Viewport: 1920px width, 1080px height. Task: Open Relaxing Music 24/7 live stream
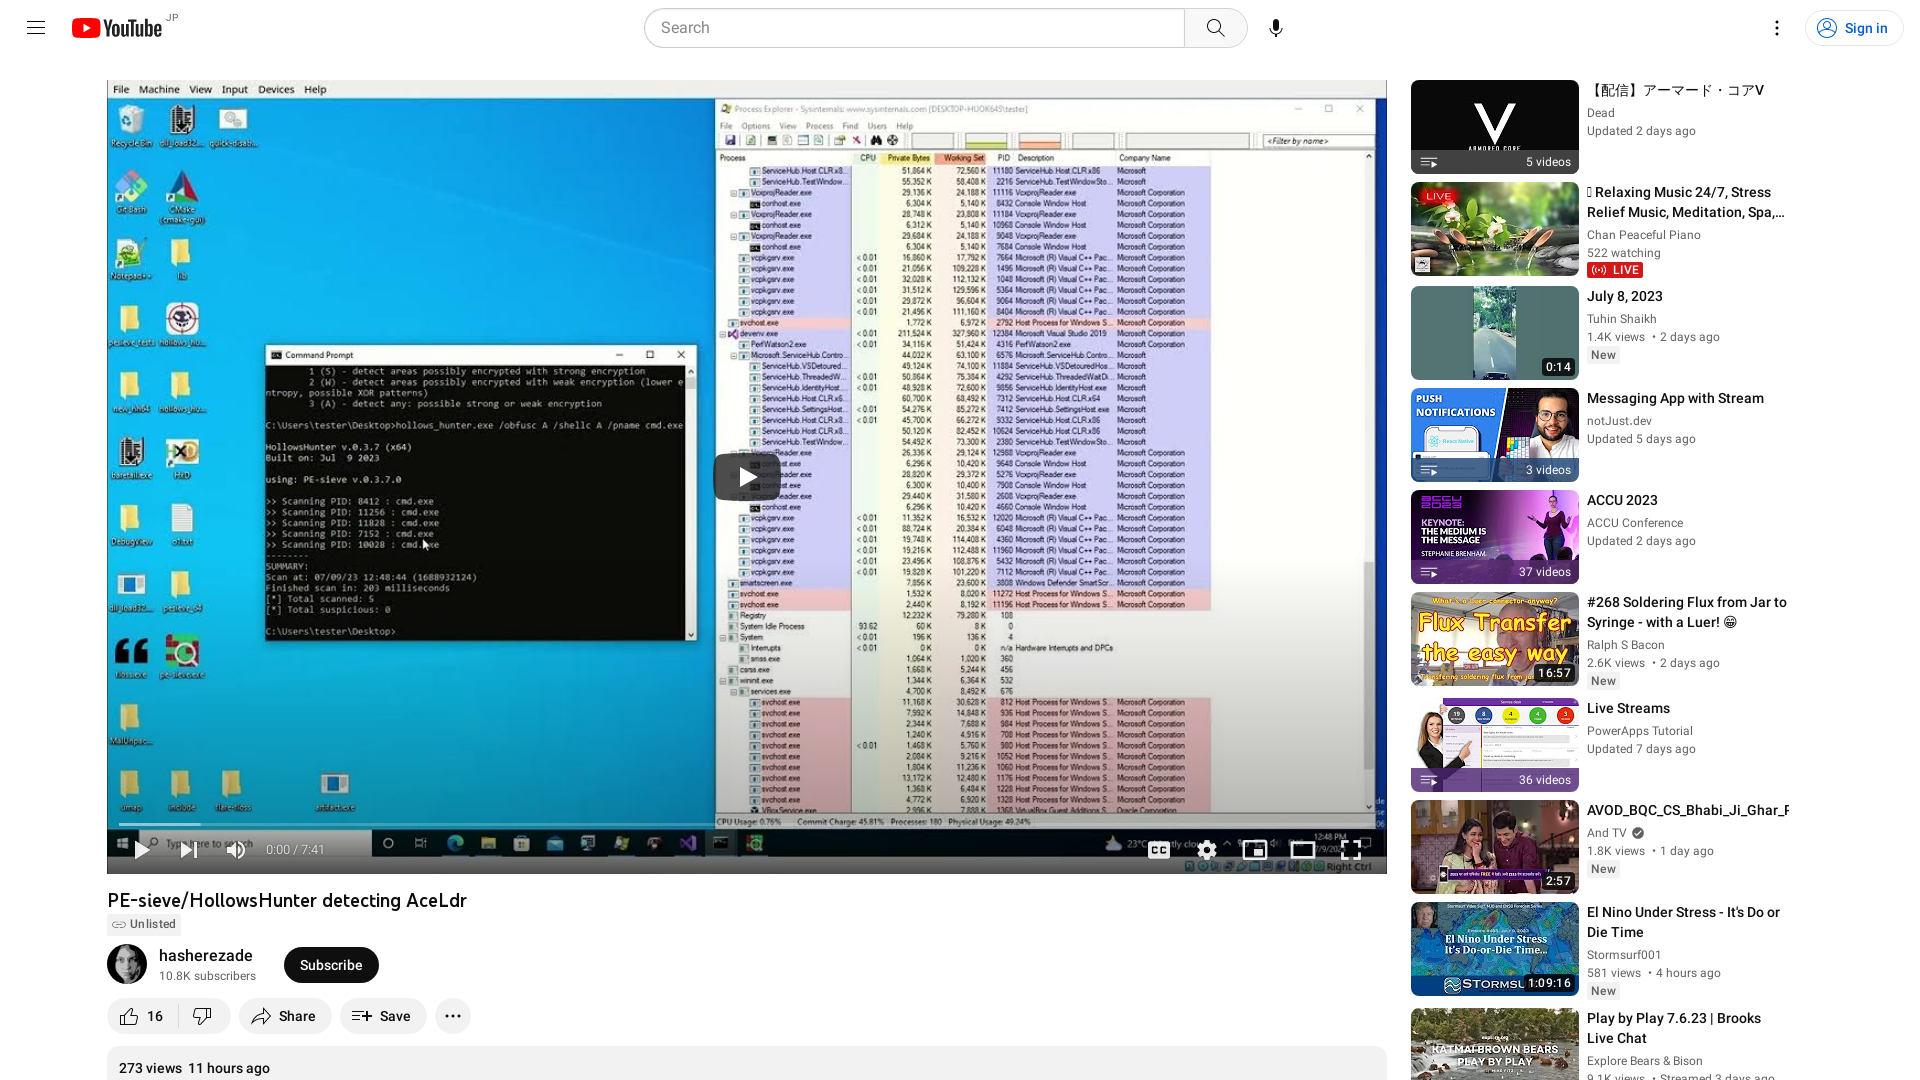[1494, 229]
